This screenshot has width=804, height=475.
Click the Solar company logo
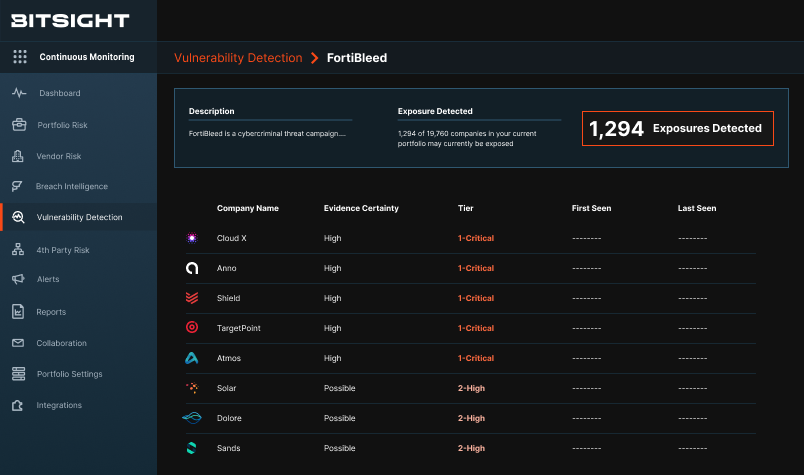192,388
